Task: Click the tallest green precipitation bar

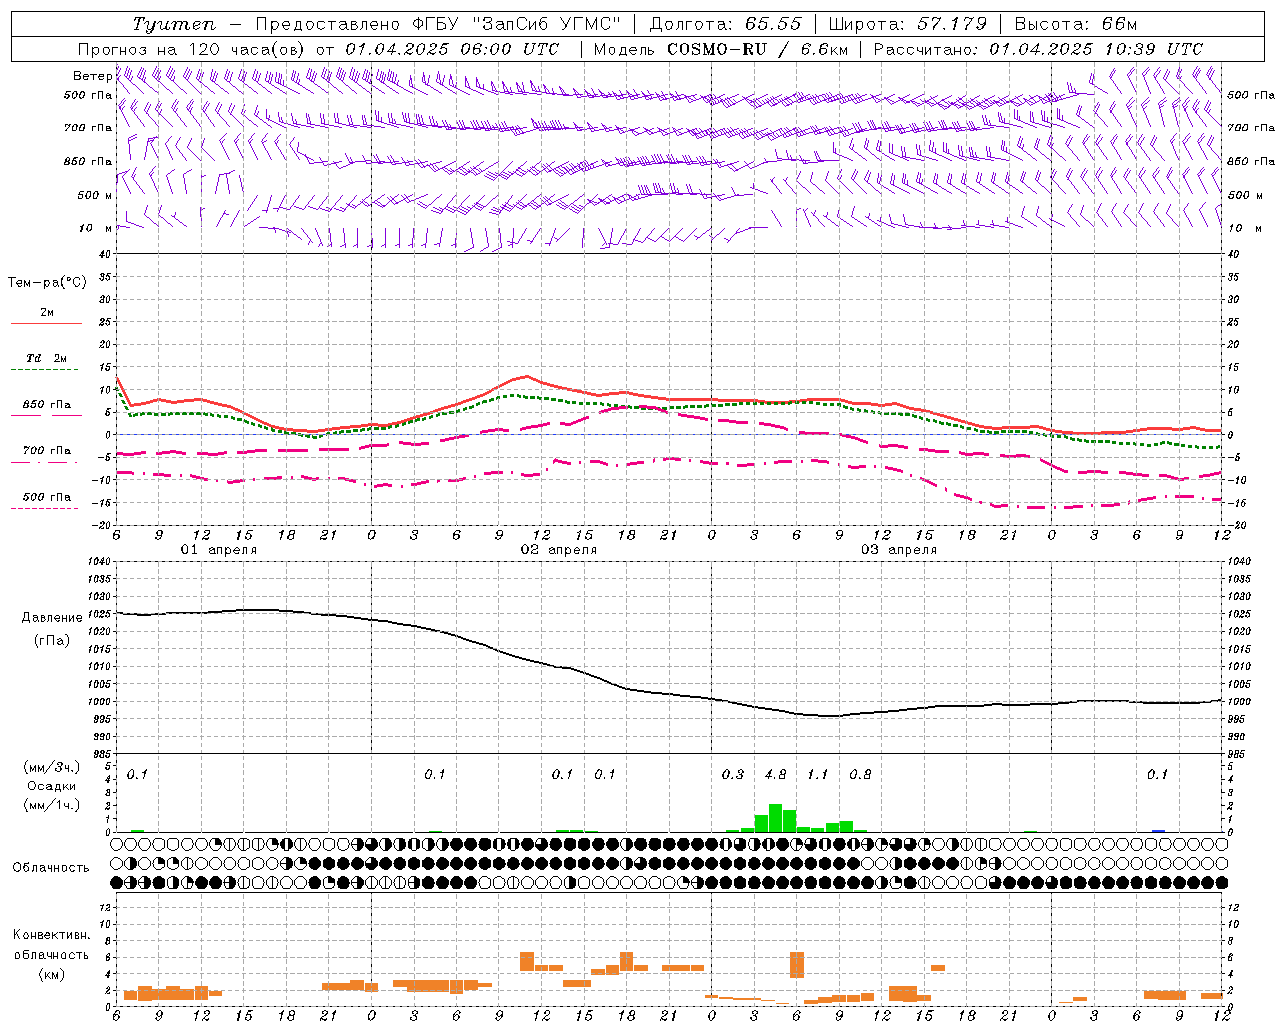Action: [x=775, y=818]
